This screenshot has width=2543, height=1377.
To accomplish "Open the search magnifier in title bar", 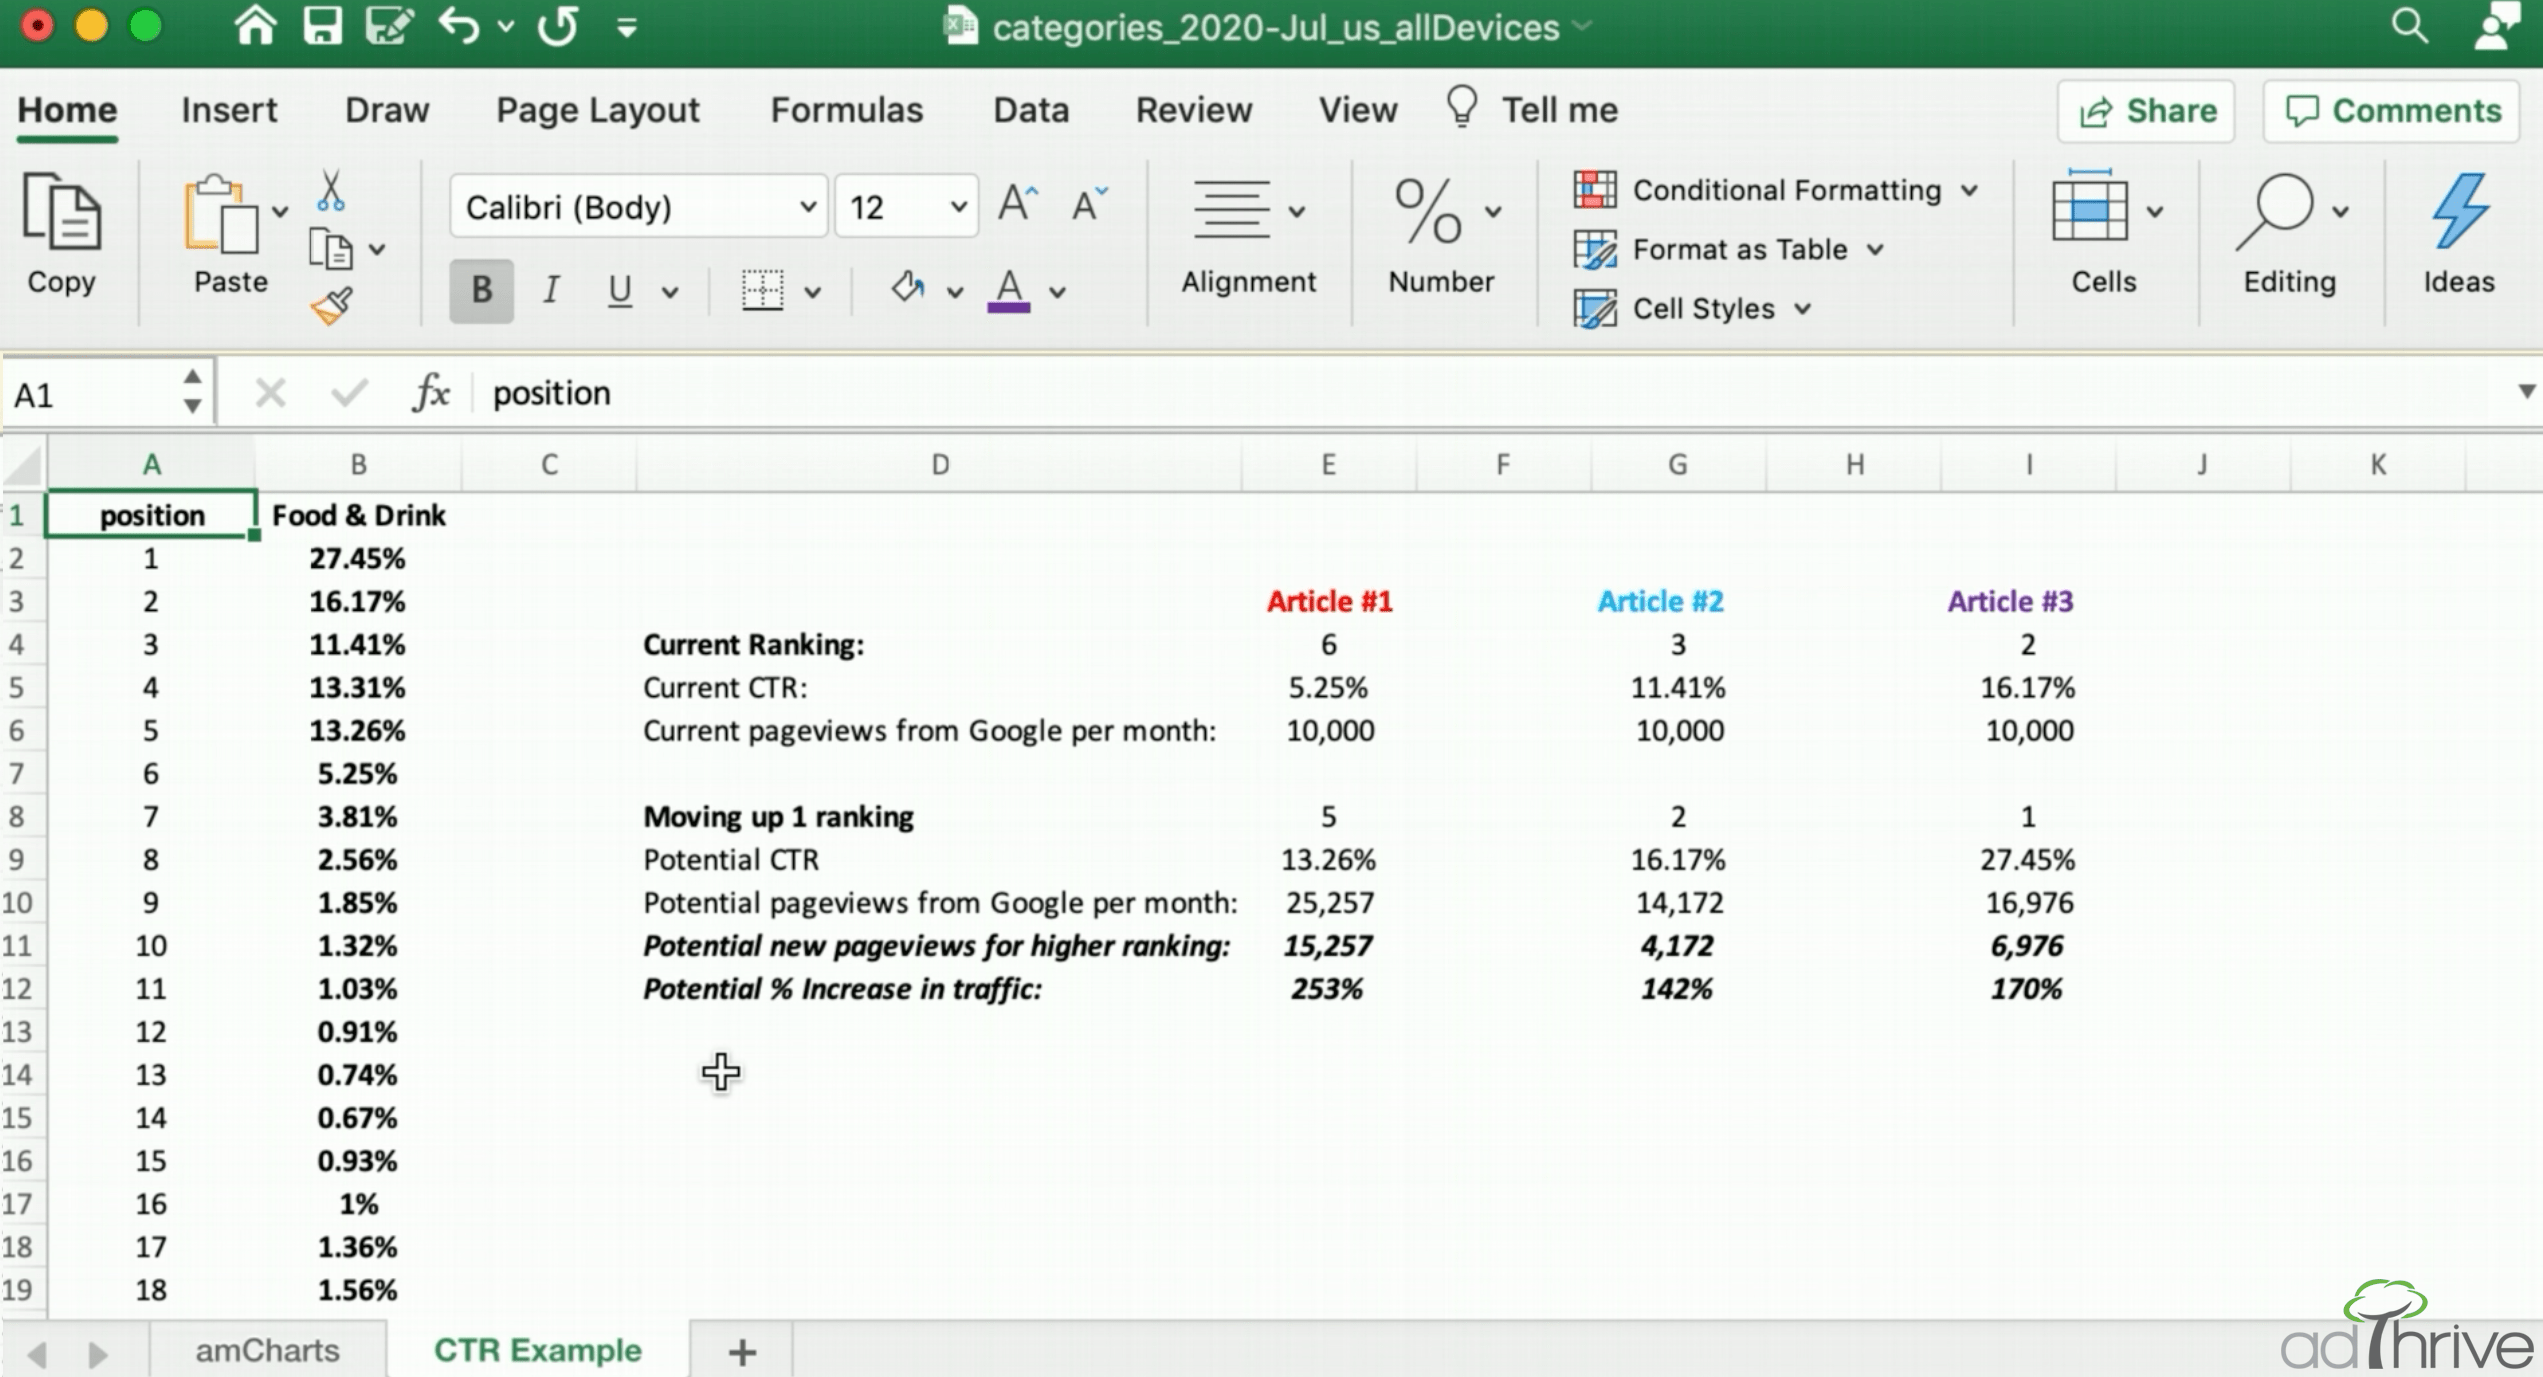I will point(2409,25).
